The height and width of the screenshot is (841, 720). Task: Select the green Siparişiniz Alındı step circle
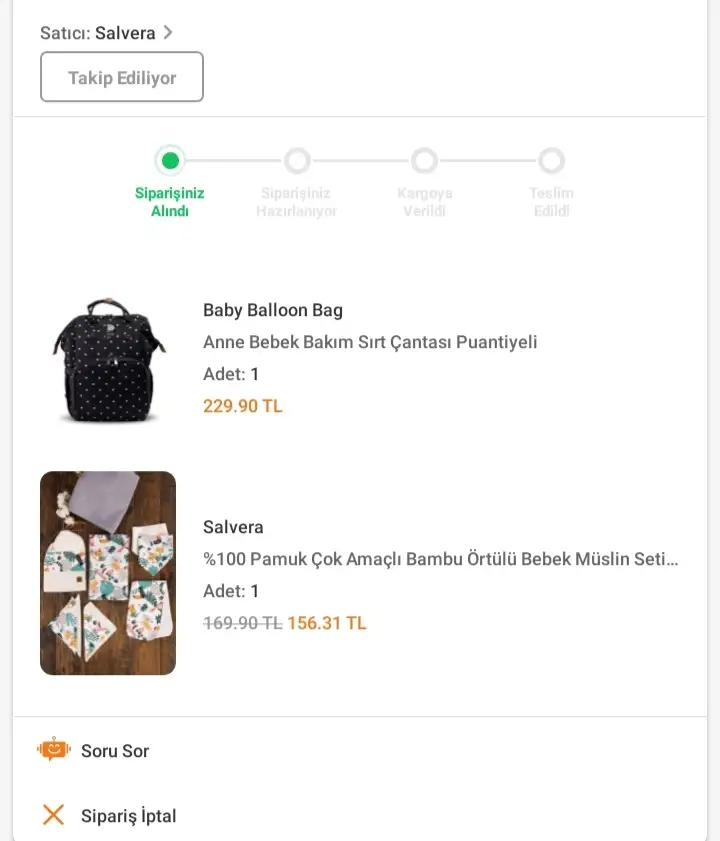pos(170,160)
